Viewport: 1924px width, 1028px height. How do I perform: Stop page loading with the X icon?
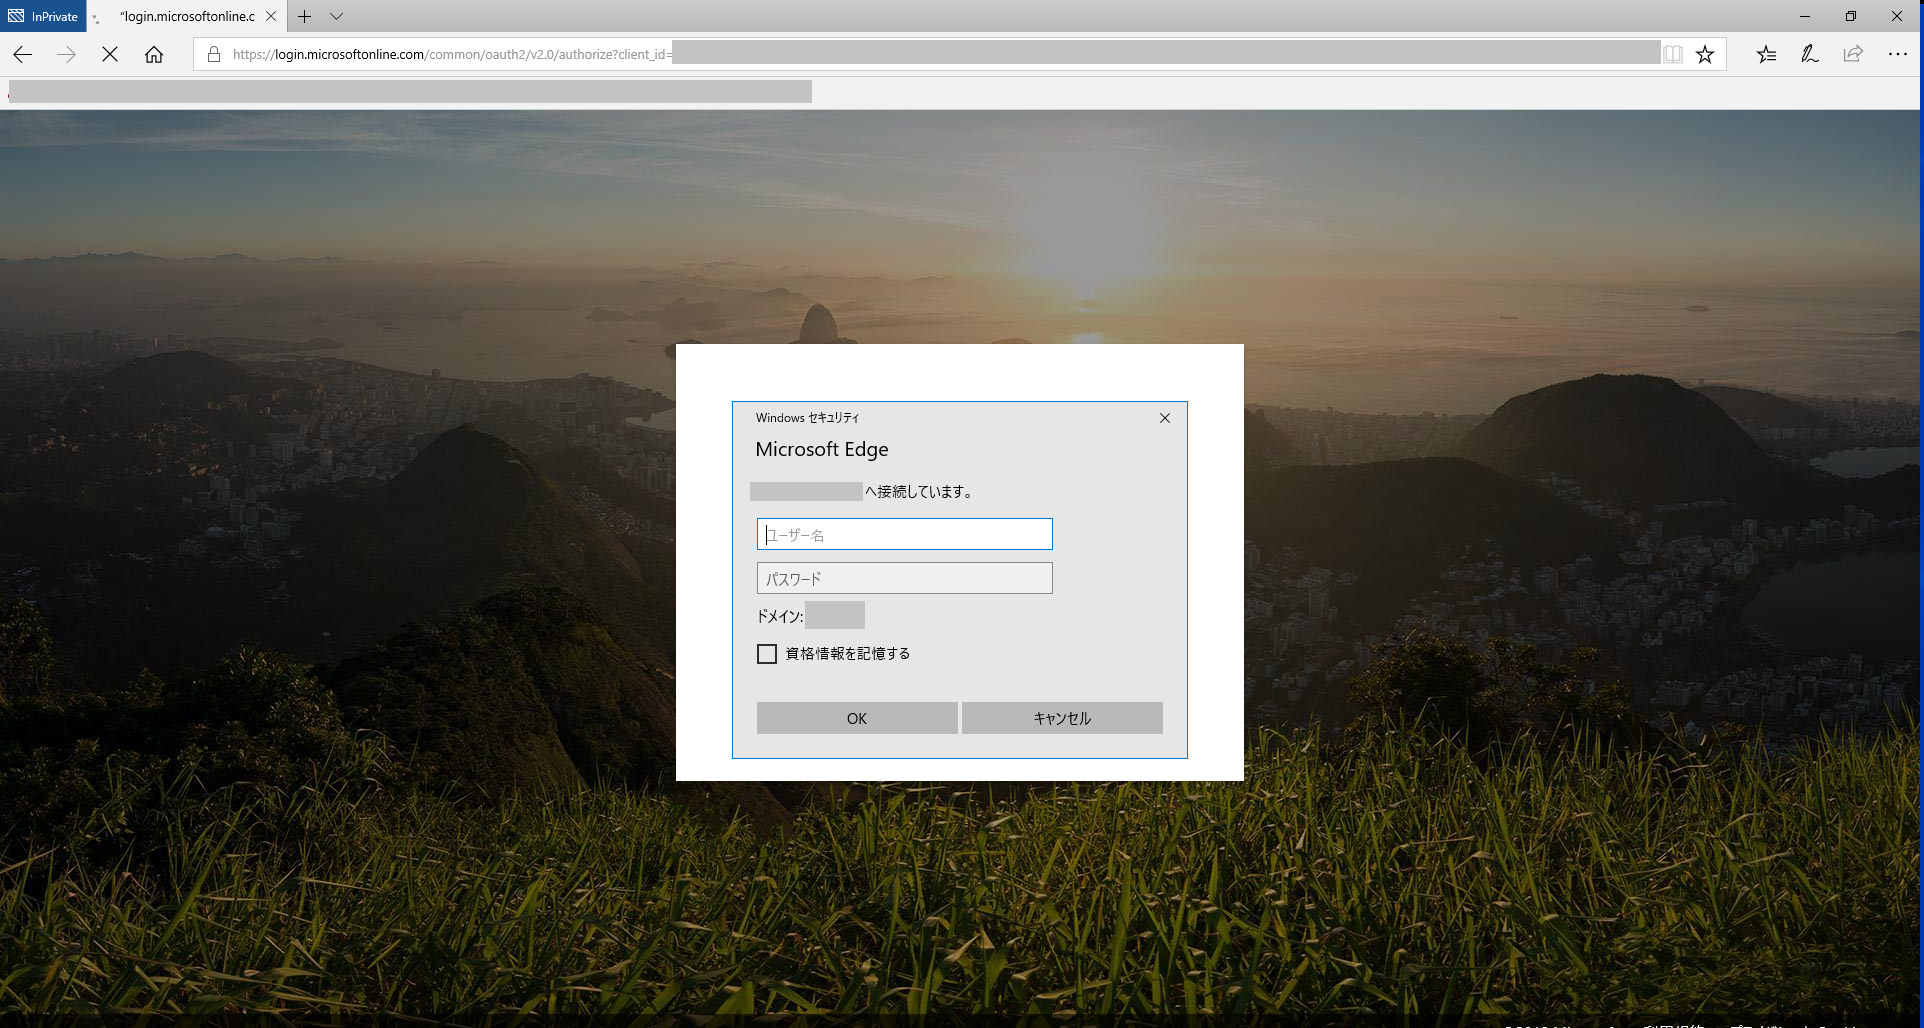click(x=109, y=54)
